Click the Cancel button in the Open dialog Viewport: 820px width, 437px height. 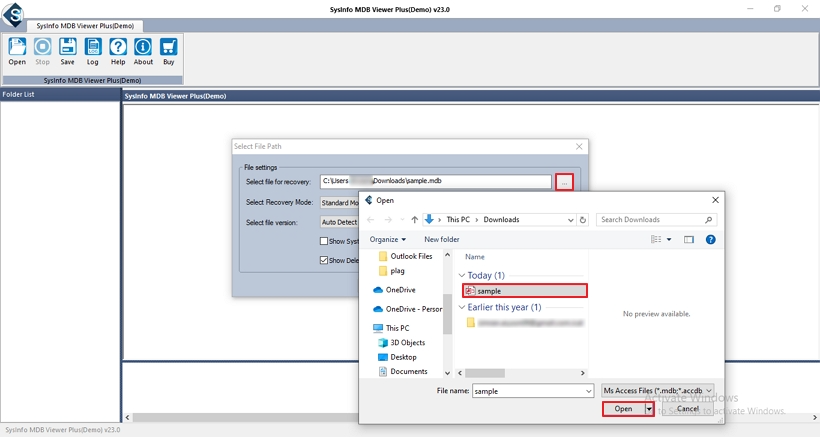coord(687,408)
